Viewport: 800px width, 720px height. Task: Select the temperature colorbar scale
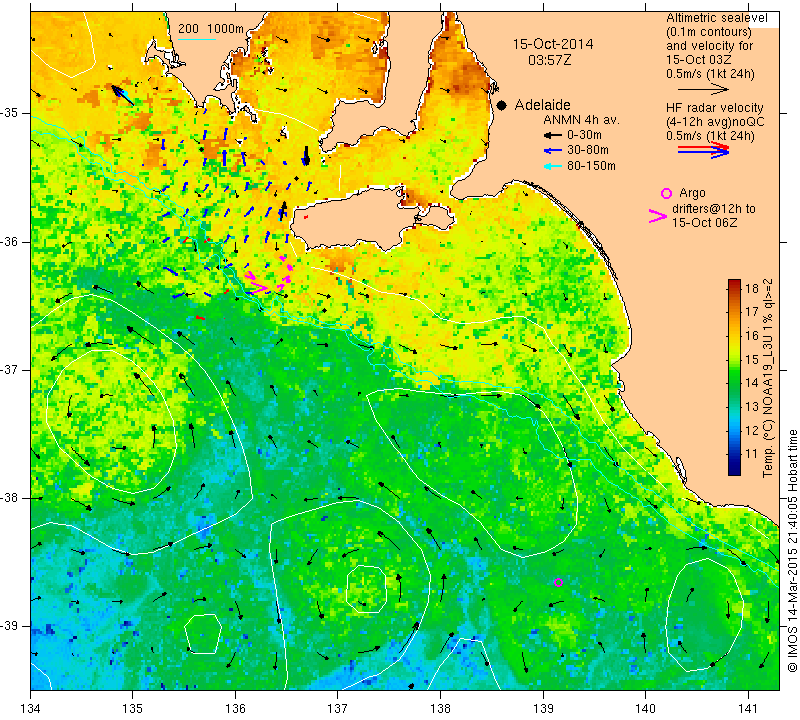(x=734, y=377)
